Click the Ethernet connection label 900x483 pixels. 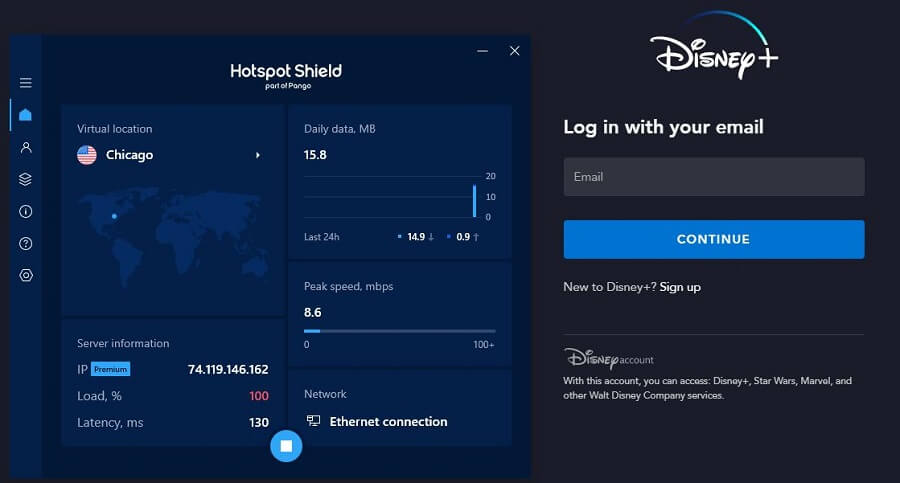point(389,422)
